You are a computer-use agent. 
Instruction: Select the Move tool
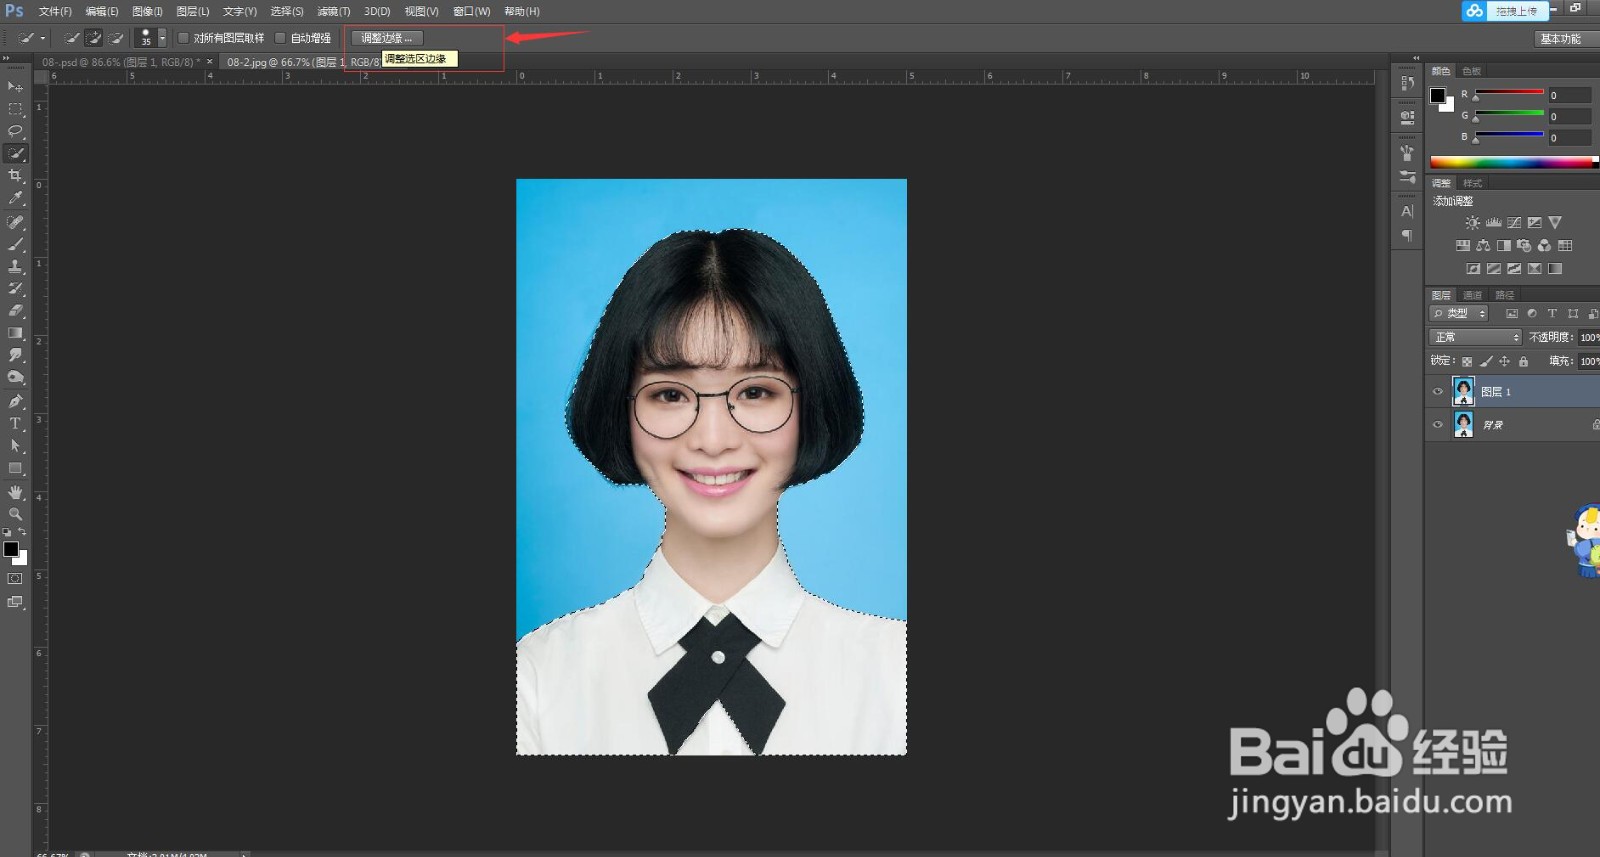[15, 87]
